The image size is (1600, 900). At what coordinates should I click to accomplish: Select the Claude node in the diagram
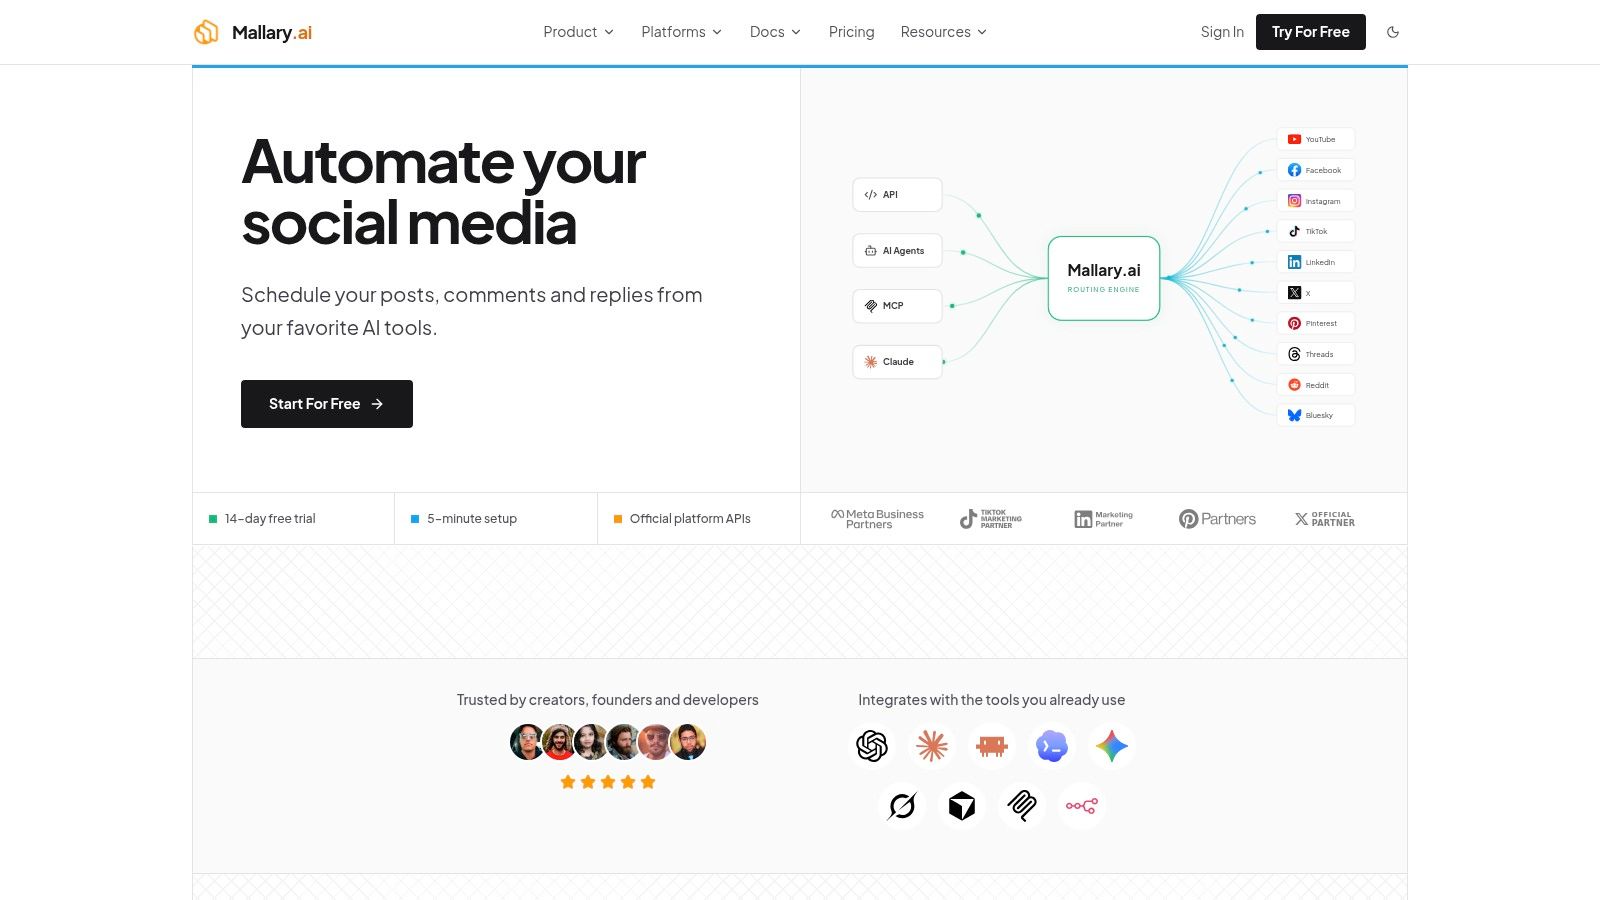tap(897, 362)
